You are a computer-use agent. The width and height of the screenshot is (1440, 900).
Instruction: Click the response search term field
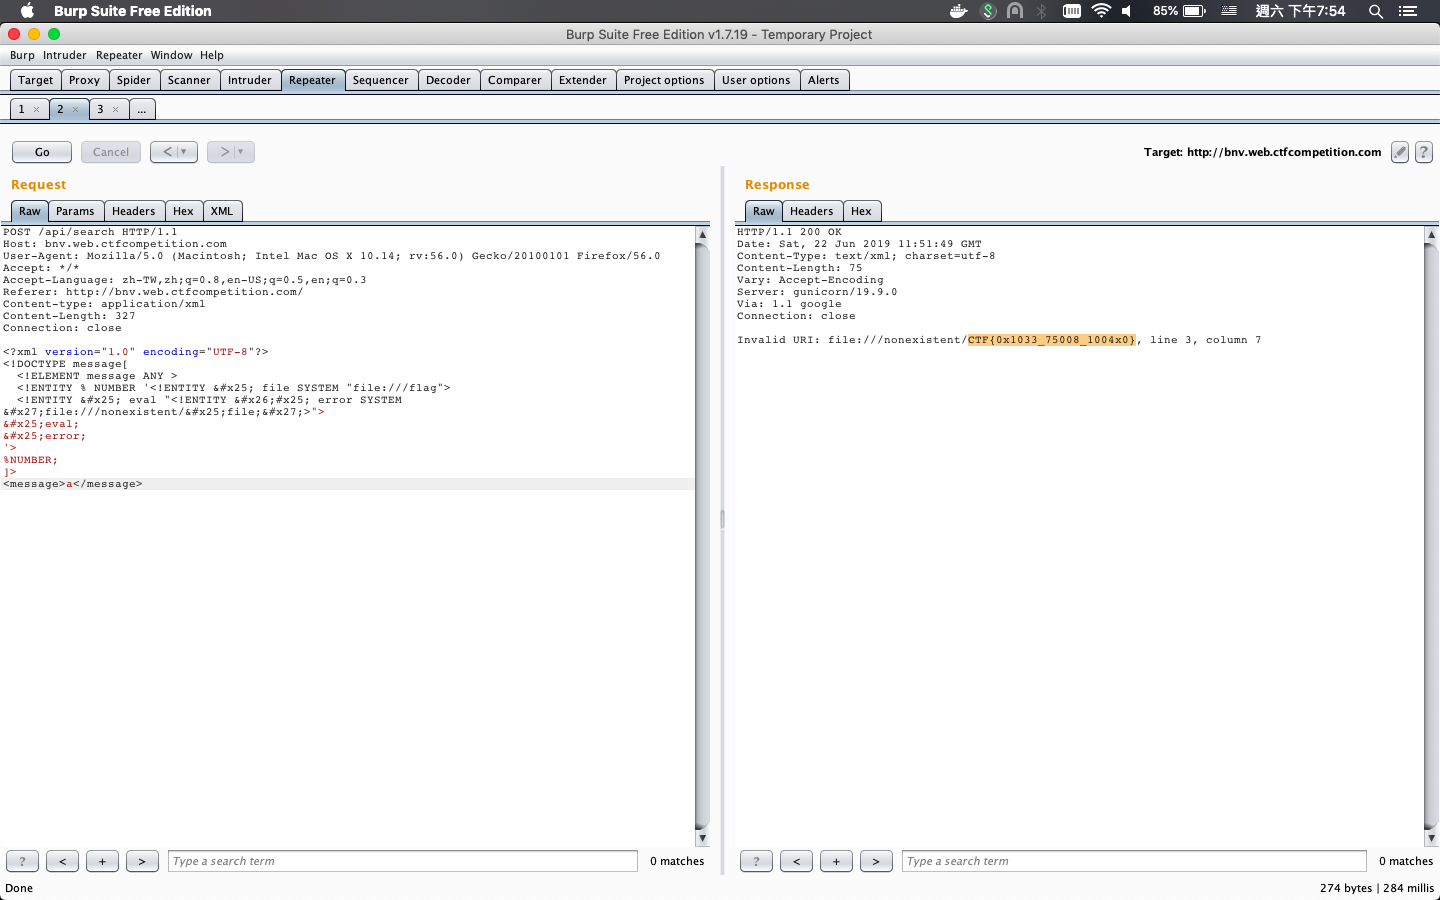tap(1134, 861)
